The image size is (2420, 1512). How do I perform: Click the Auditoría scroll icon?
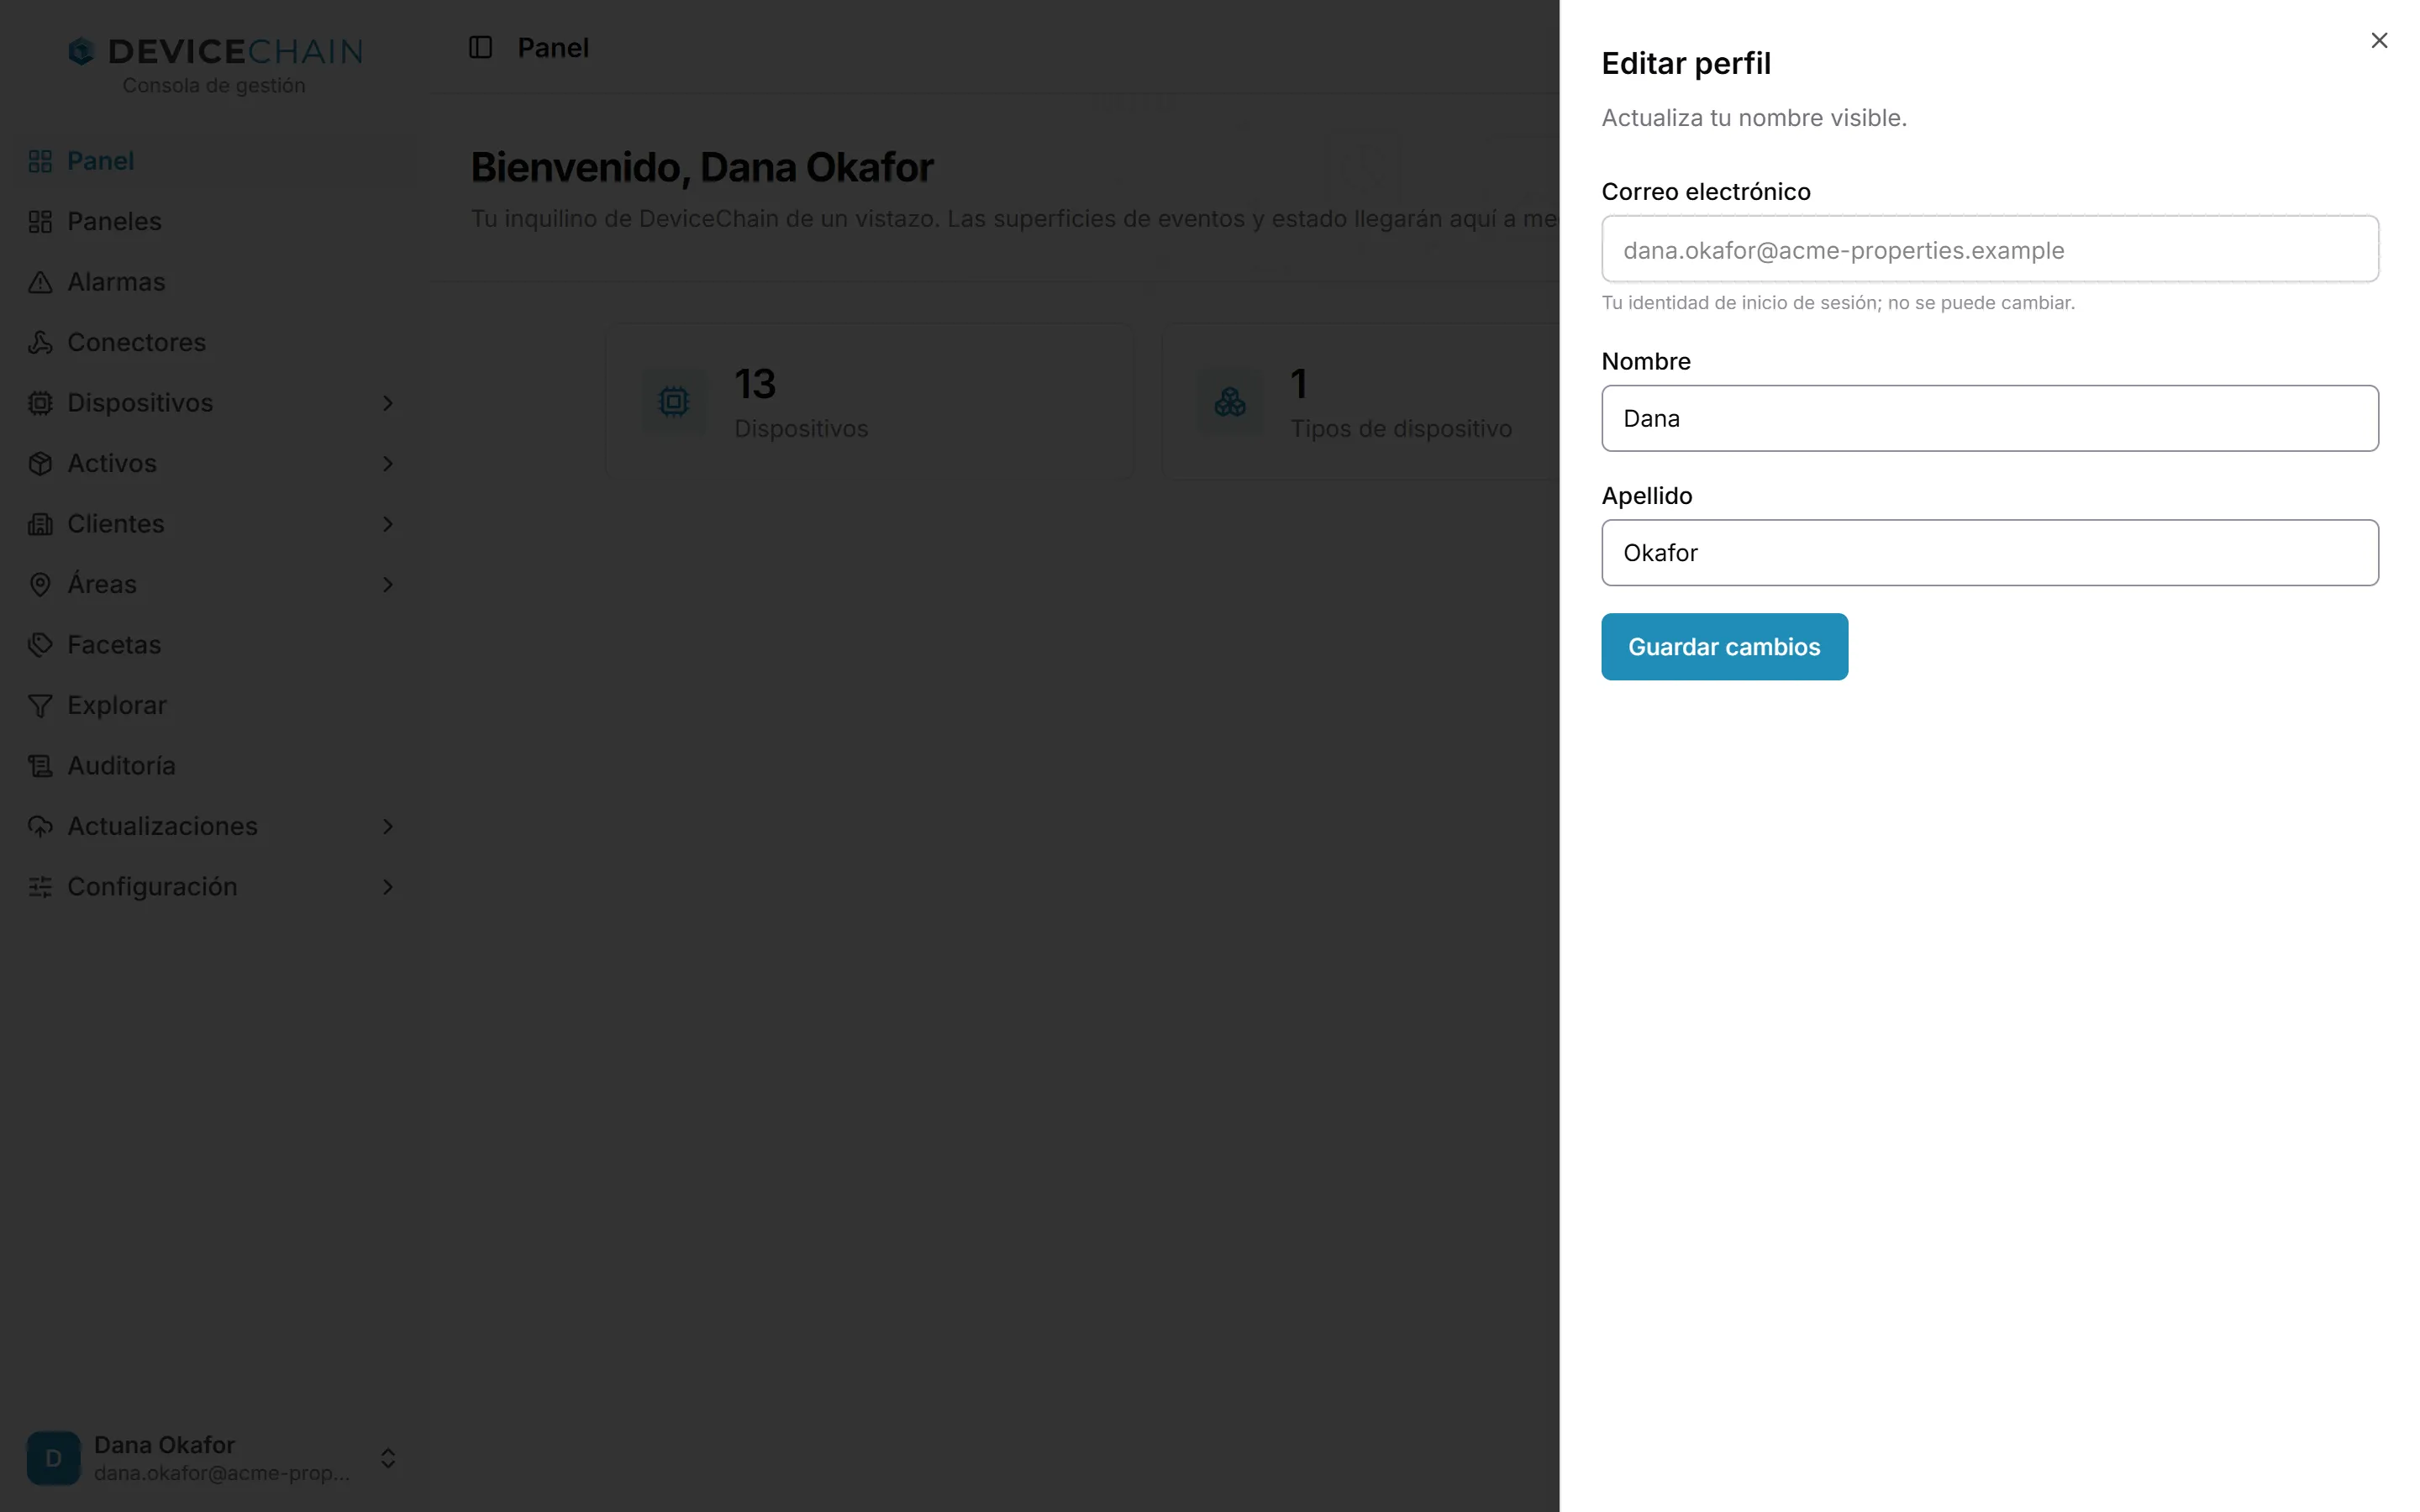coord(40,766)
